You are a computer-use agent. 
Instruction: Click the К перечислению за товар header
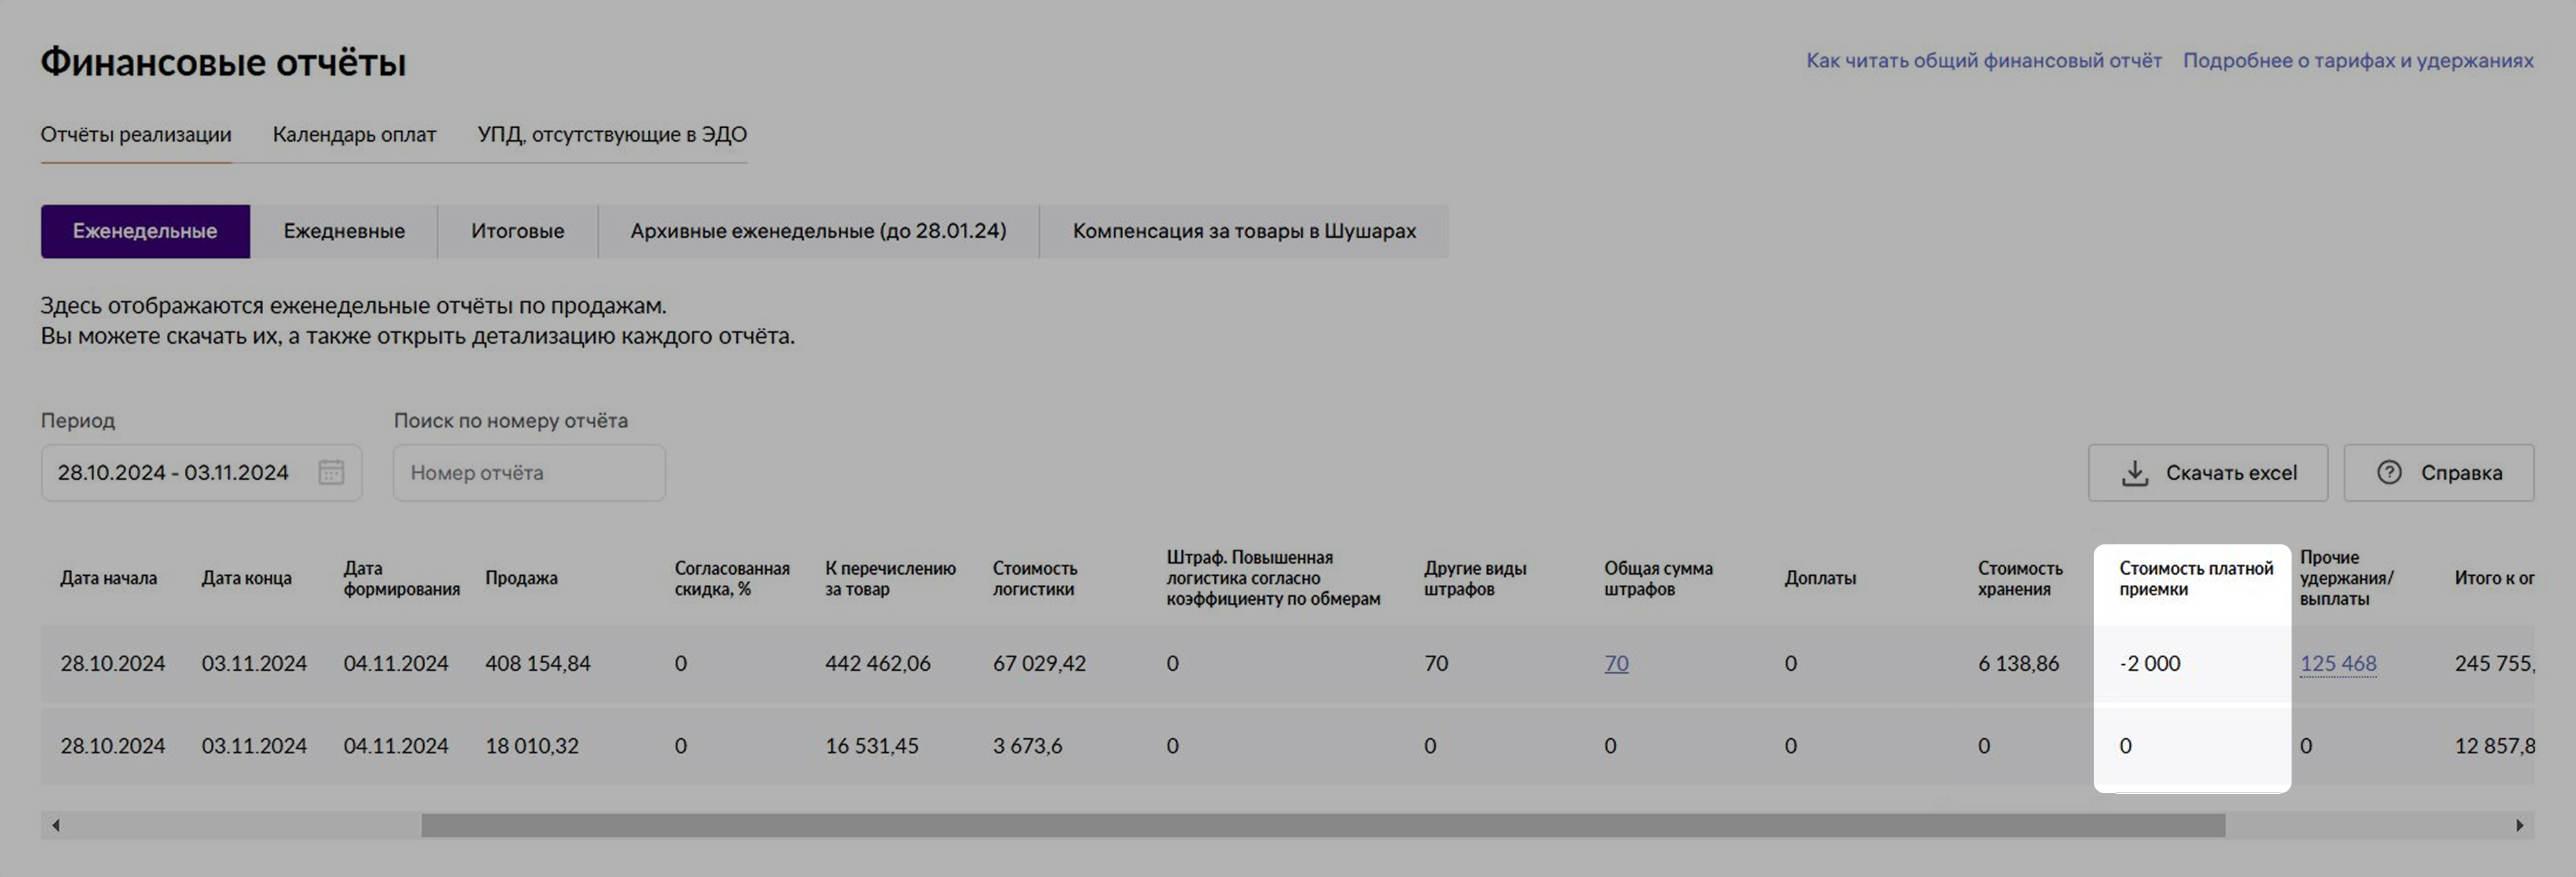click(890, 578)
